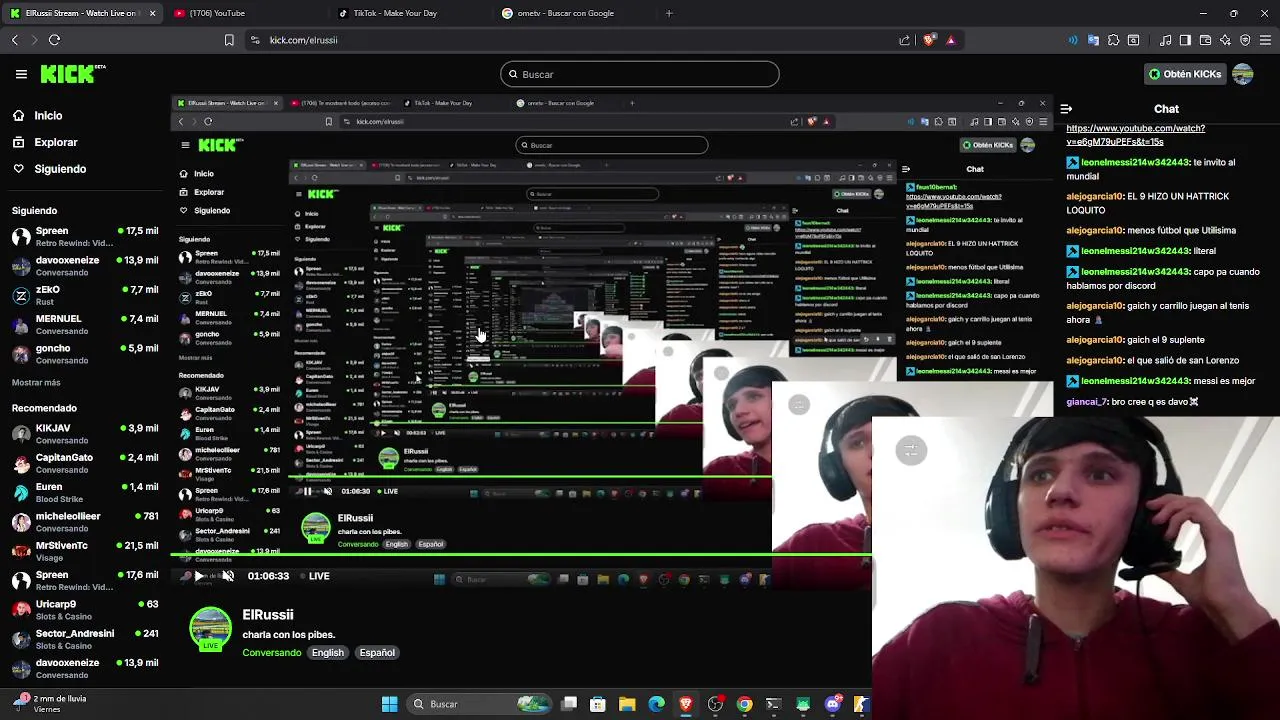Open a new browser tab
This screenshot has height=720, width=1280.
coord(669,13)
